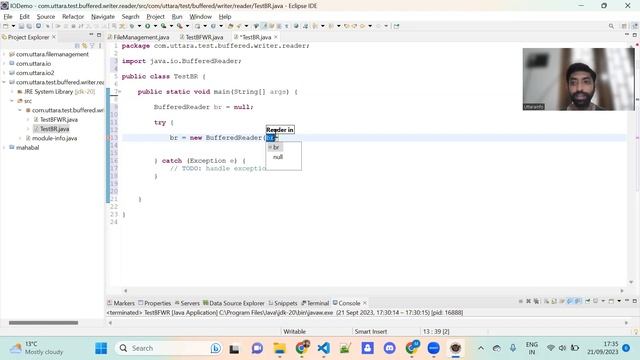Open the File menu
Image resolution: width=640 pixels, height=360 pixels.
tap(8, 17)
